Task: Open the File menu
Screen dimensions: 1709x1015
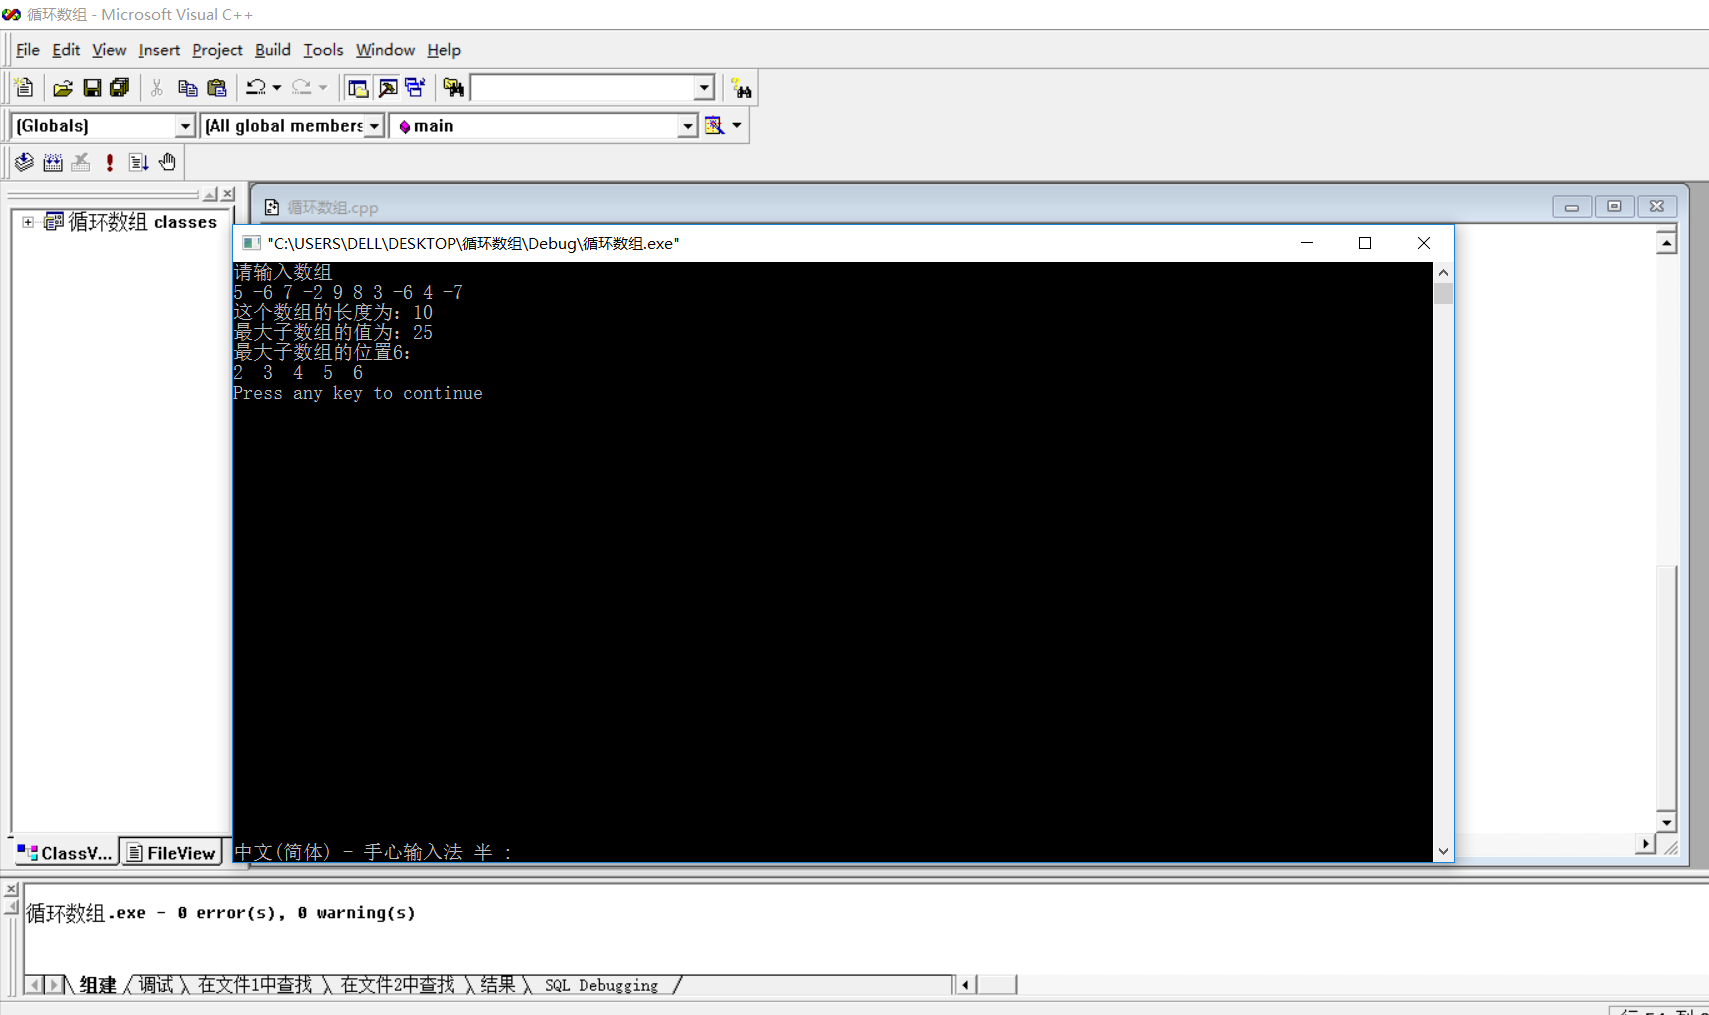Action: tap(28, 50)
